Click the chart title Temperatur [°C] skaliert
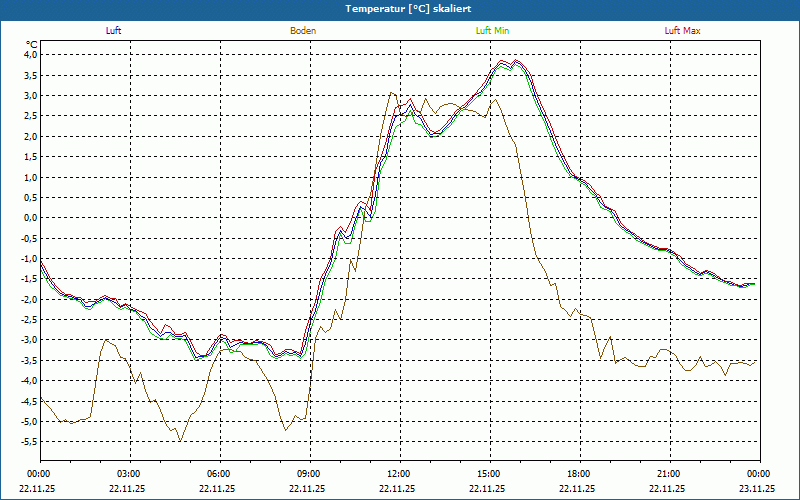800x500 pixels. [400, 8]
